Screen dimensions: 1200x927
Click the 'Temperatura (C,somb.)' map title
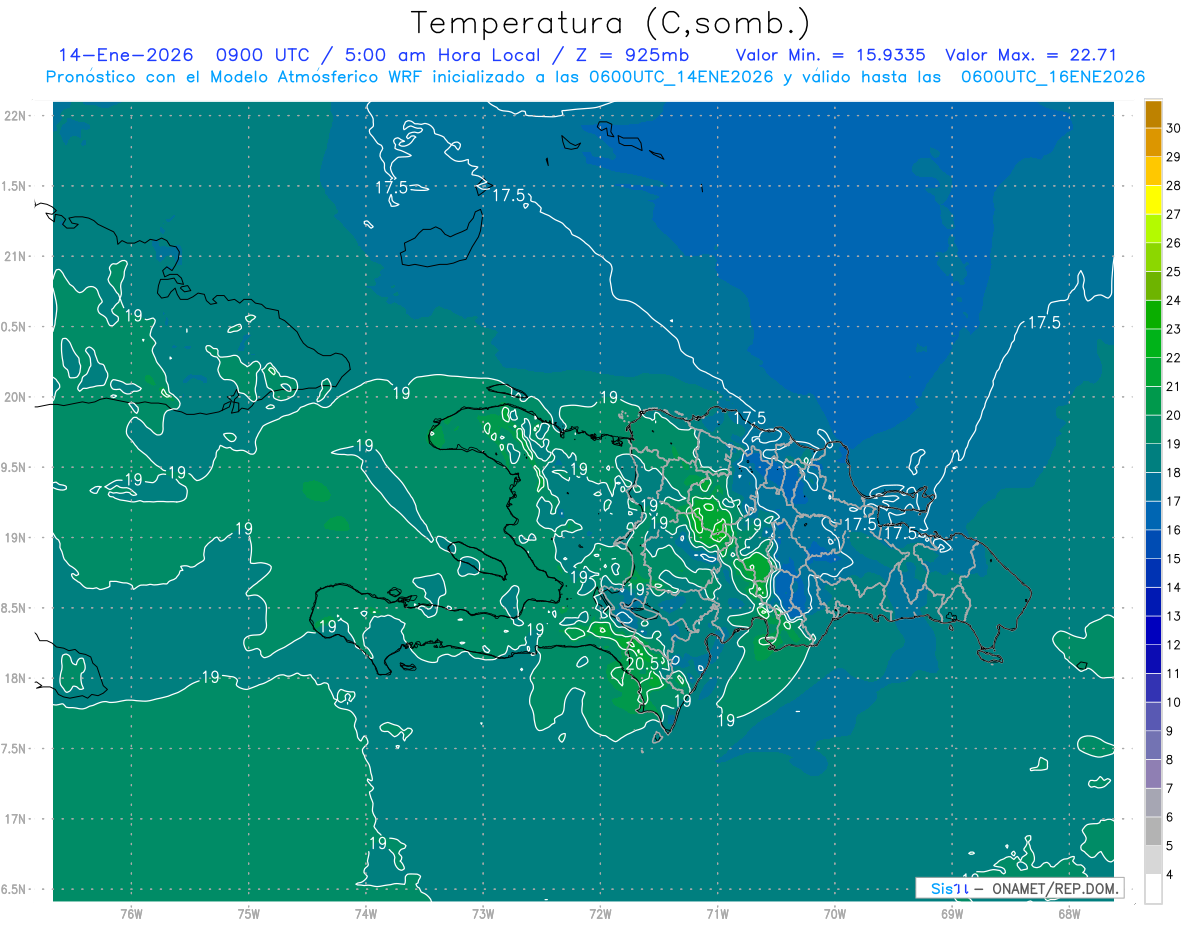click(611, 23)
